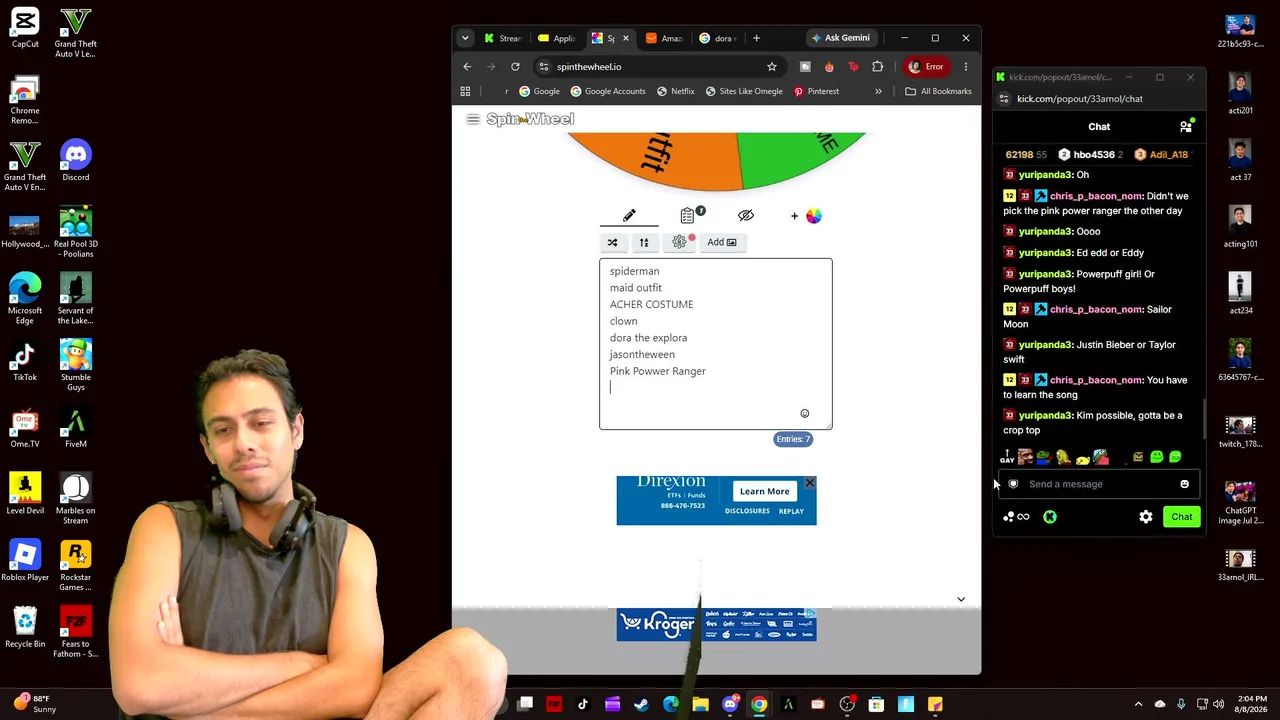This screenshot has width=1280, height=720.
Task: Click the green Kick logo in chat footer
Action: (1050, 517)
